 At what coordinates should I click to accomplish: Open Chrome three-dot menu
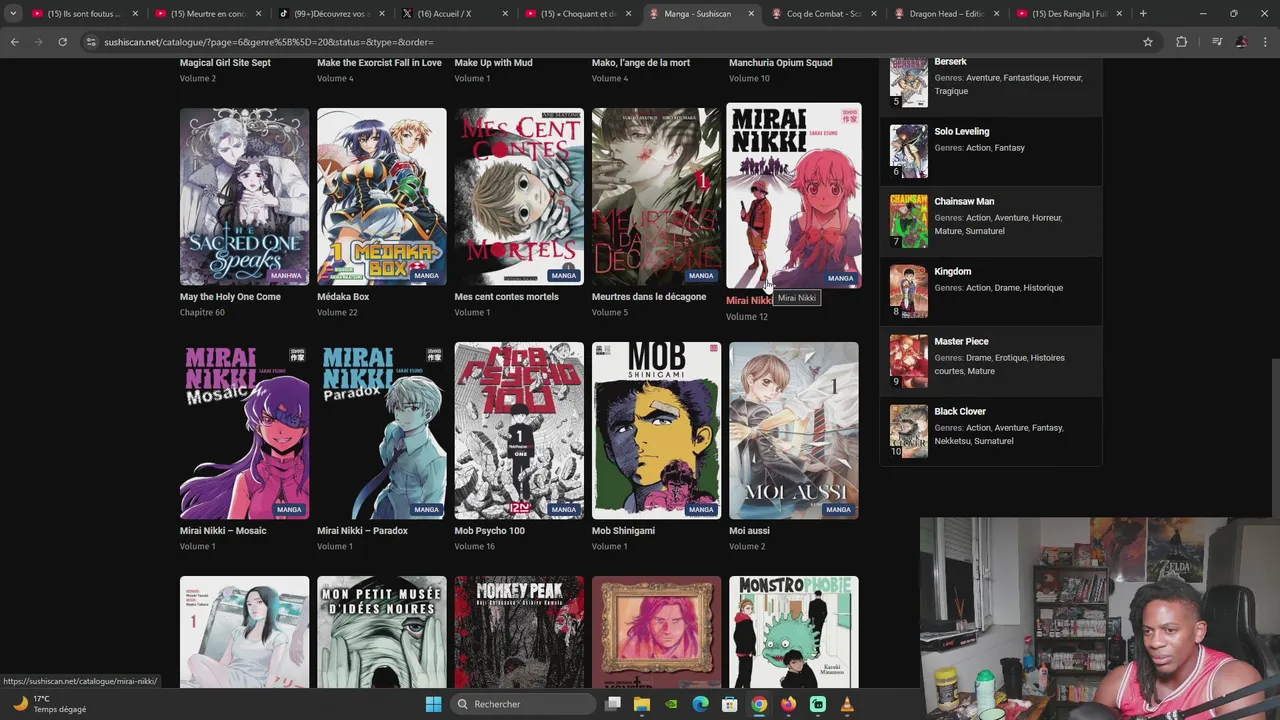point(1265,42)
